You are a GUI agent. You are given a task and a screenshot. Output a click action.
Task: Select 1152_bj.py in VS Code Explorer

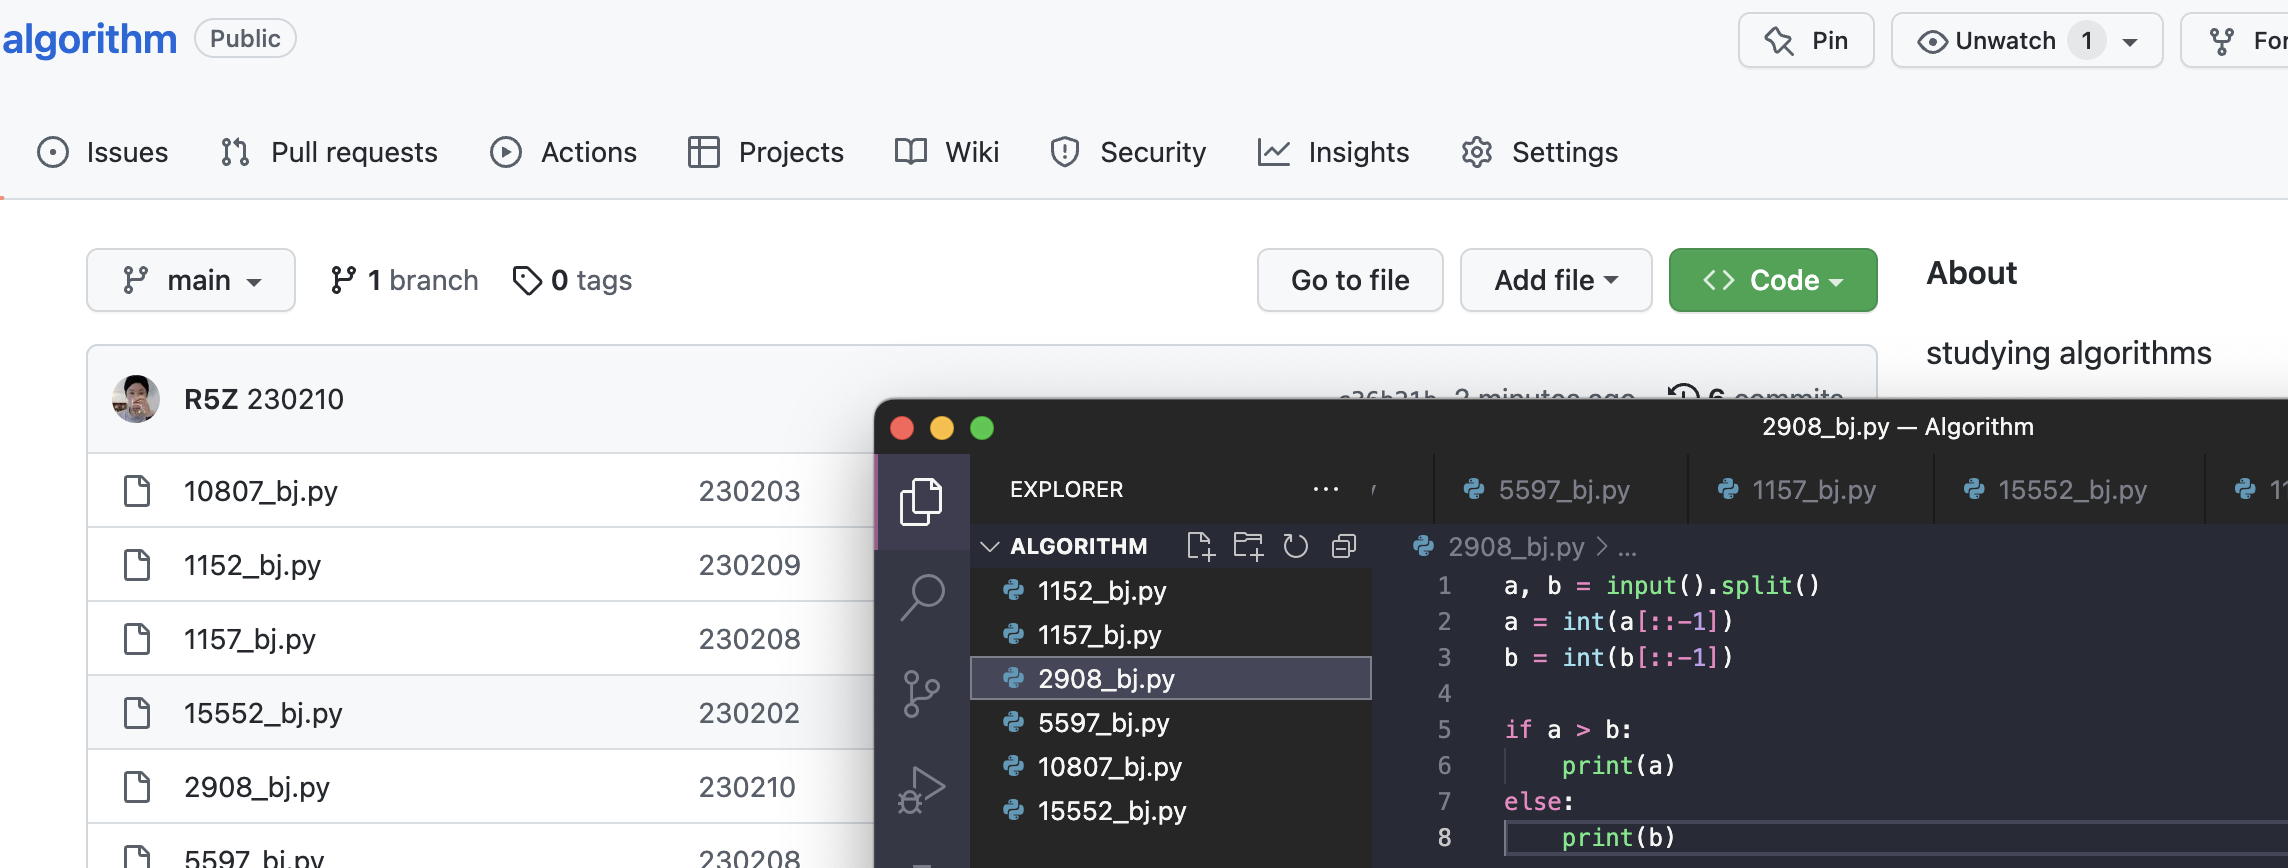tap(1171, 591)
